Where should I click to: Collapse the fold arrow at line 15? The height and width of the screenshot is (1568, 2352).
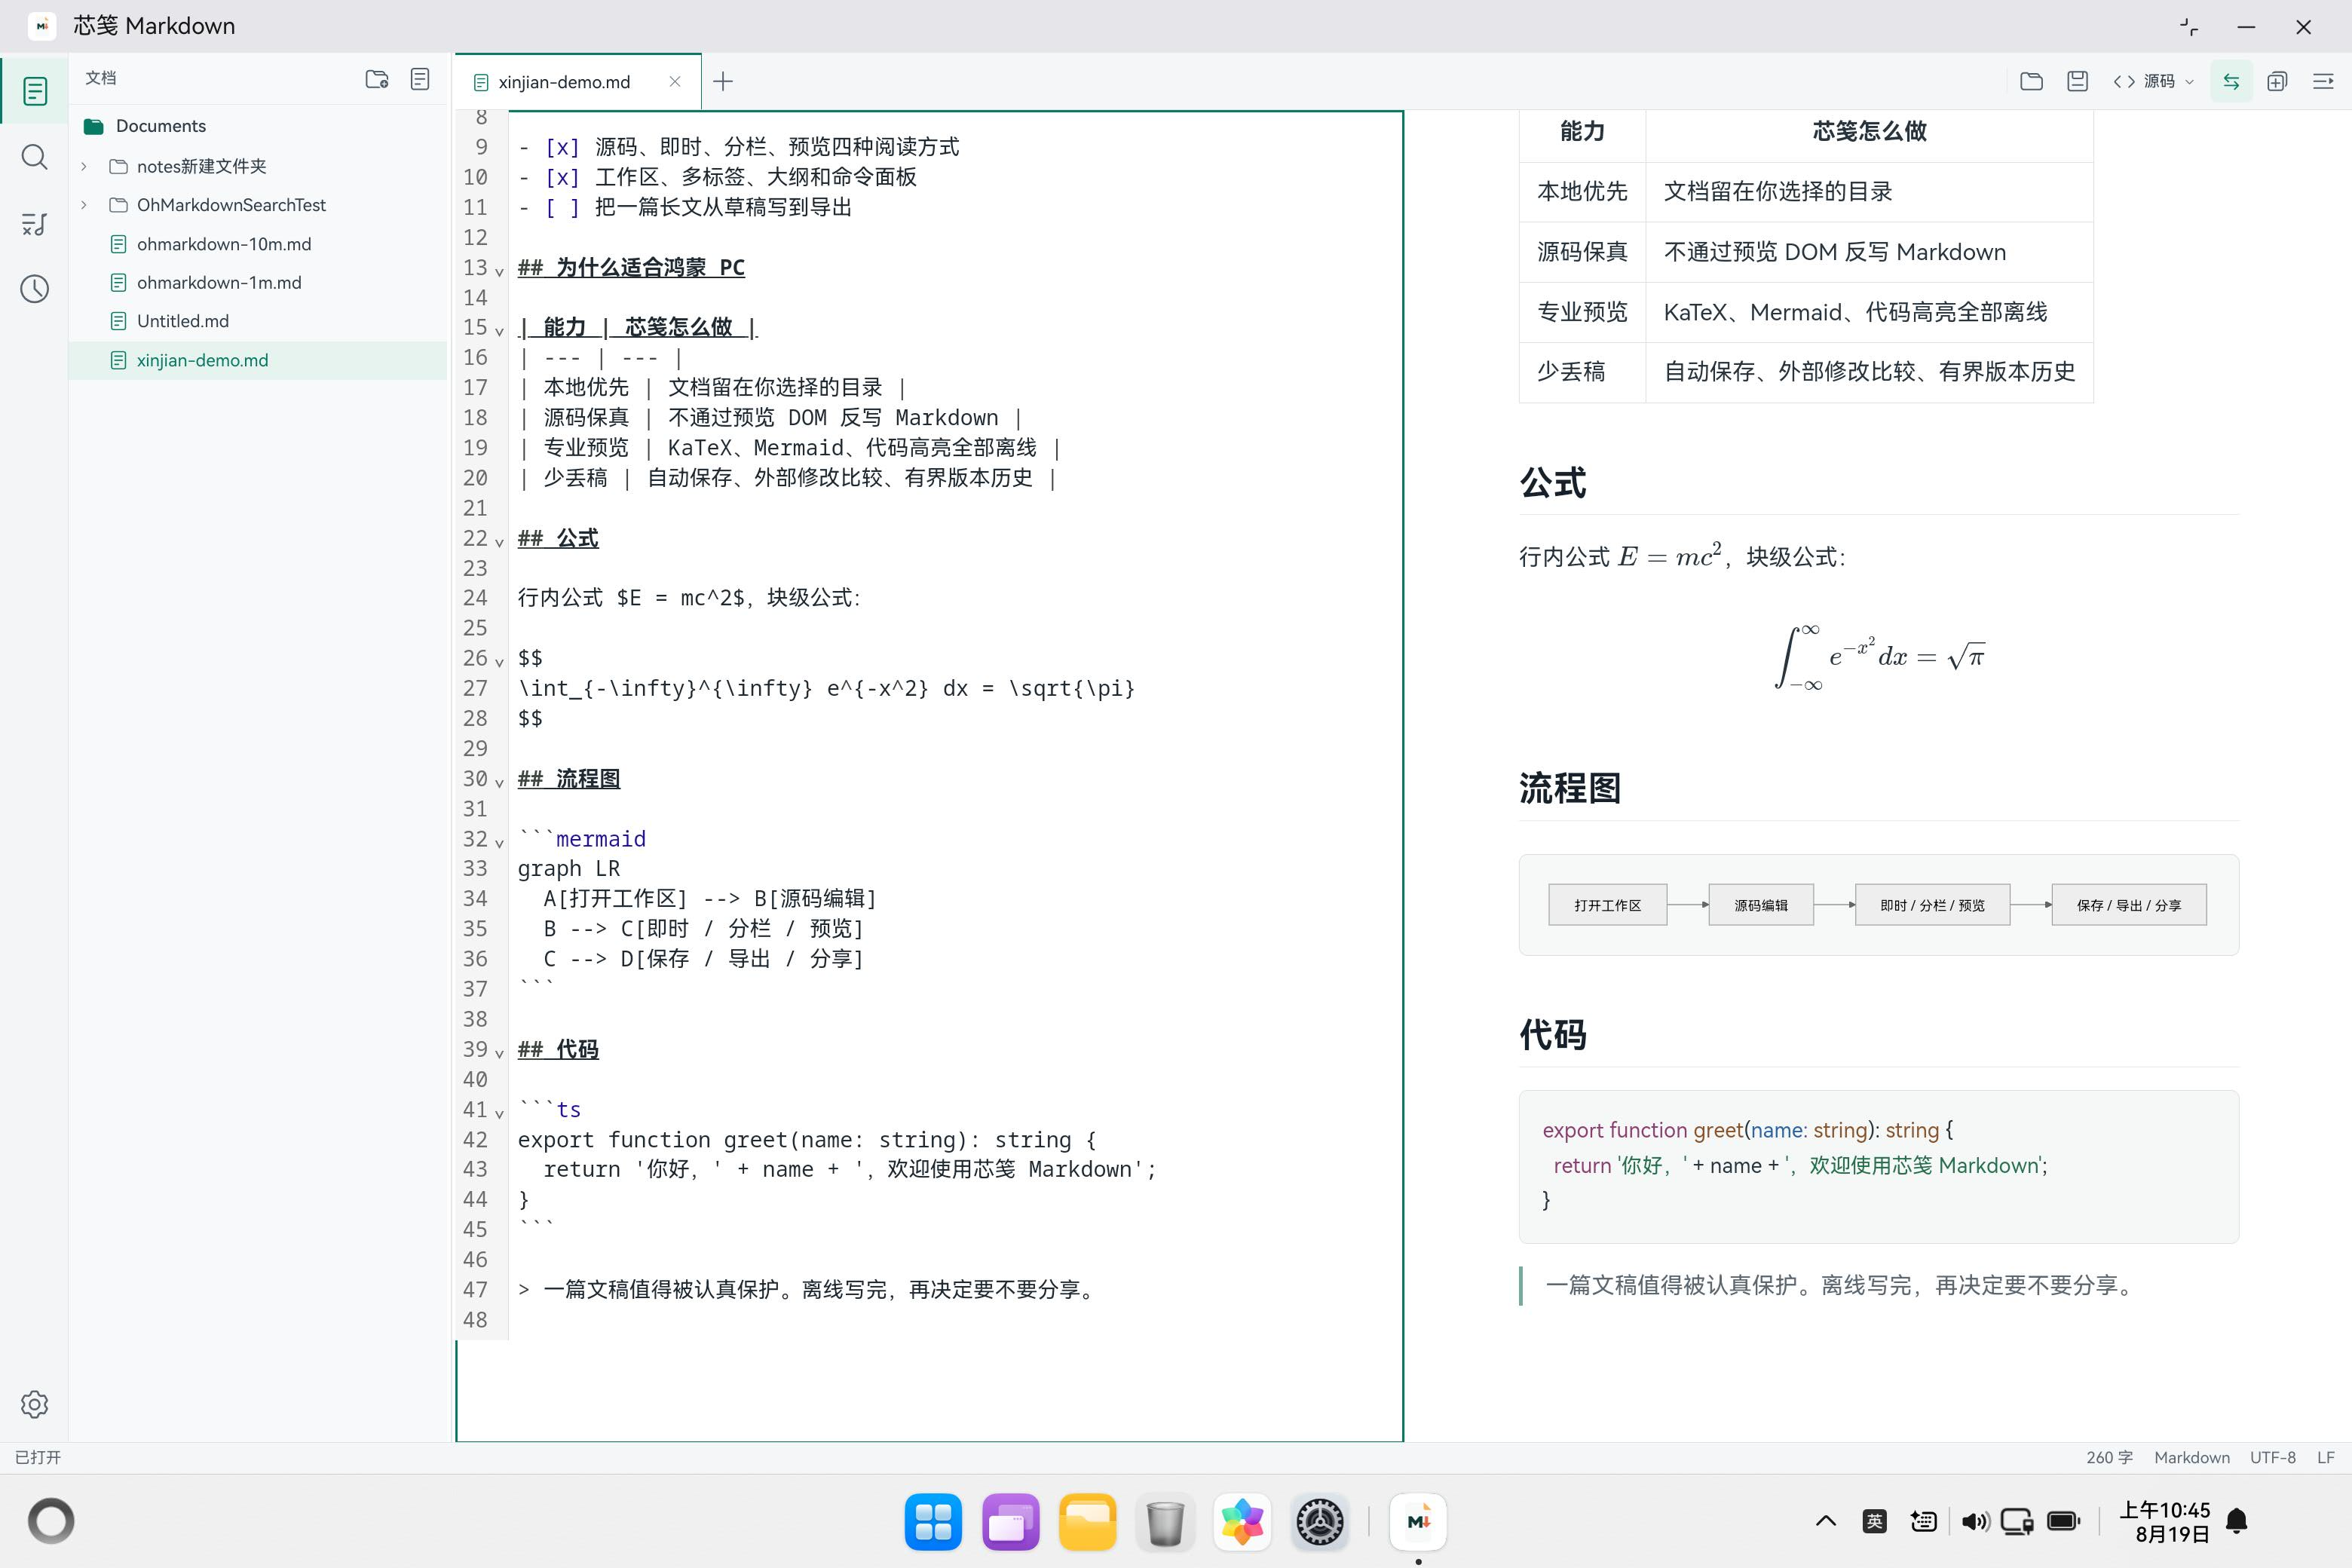coord(499,331)
